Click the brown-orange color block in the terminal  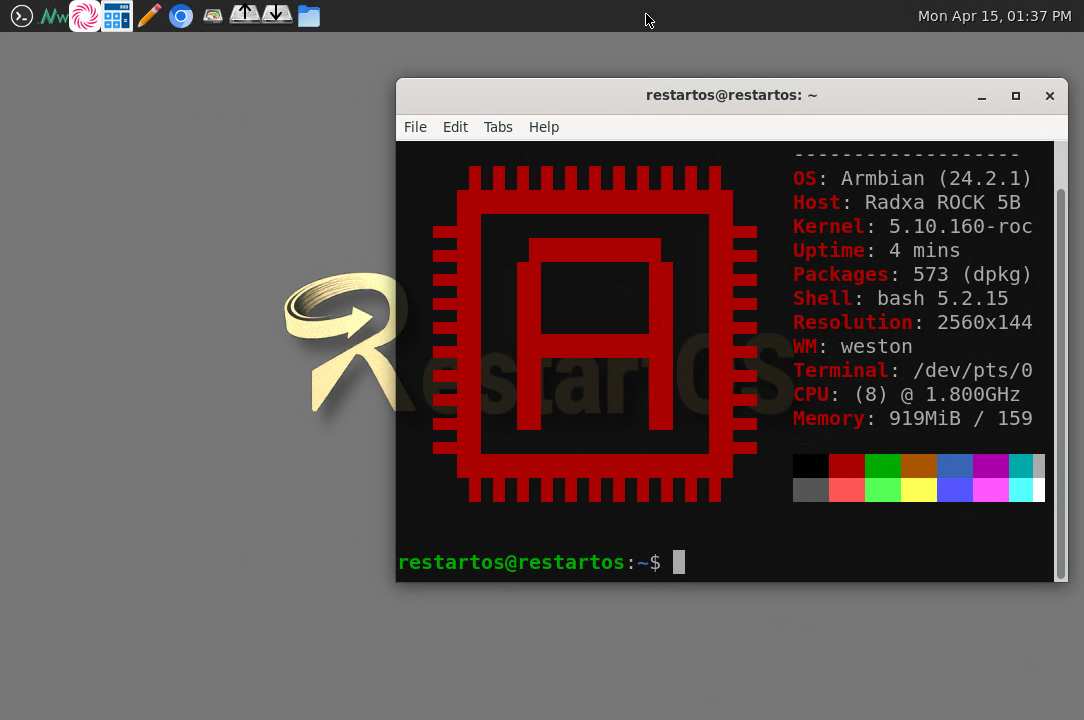coord(919,466)
